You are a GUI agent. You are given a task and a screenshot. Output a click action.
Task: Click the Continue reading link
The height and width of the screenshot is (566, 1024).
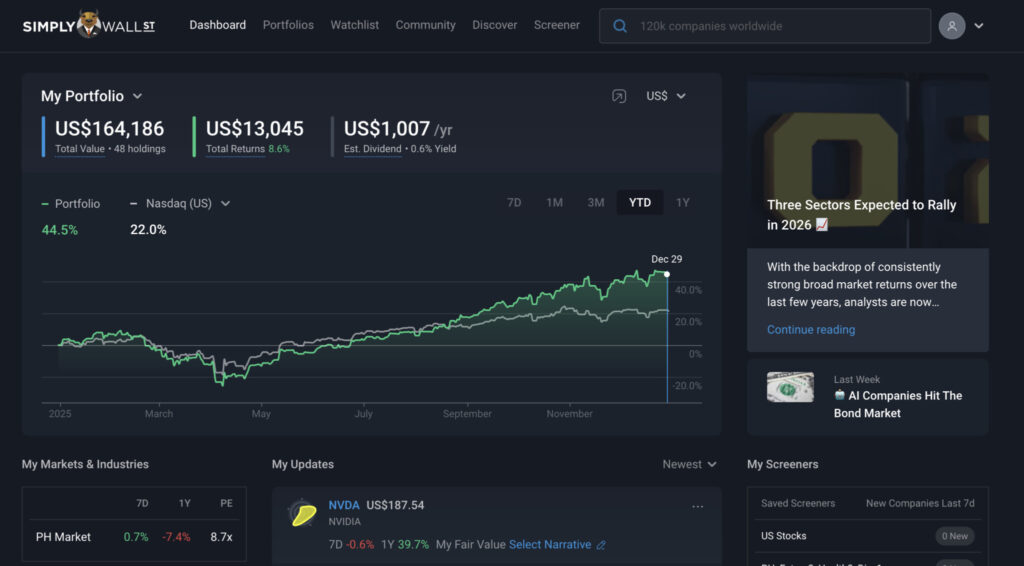(811, 330)
